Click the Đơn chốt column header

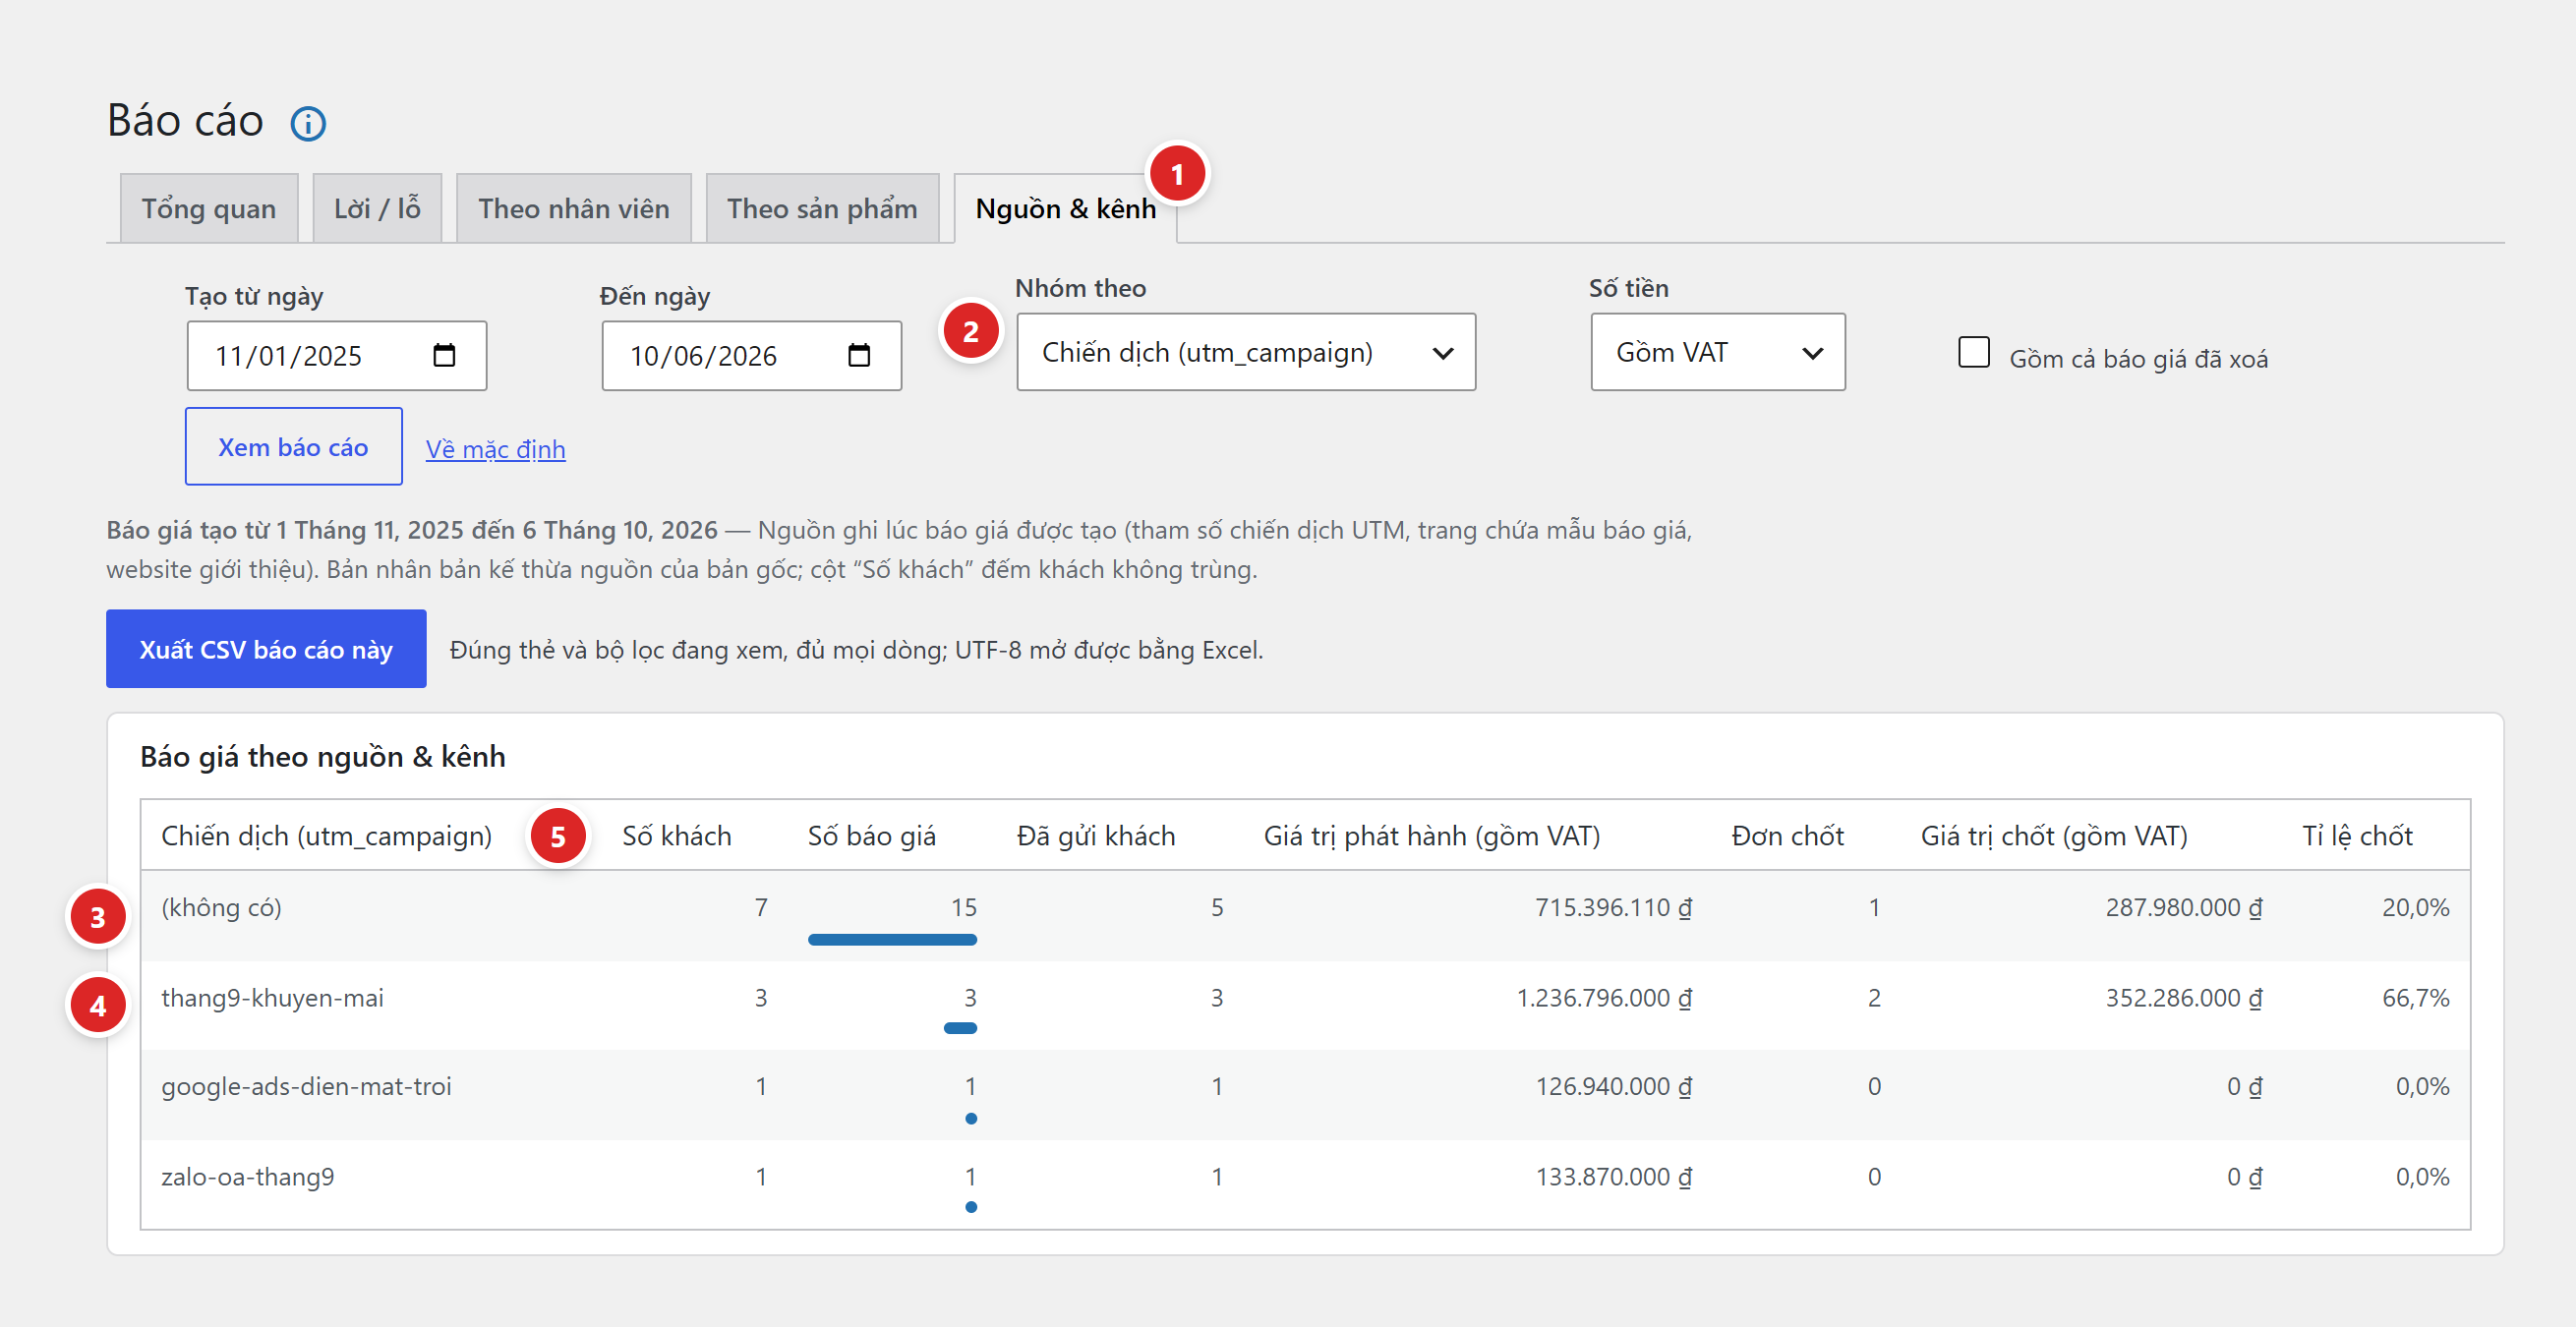(x=1787, y=835)
